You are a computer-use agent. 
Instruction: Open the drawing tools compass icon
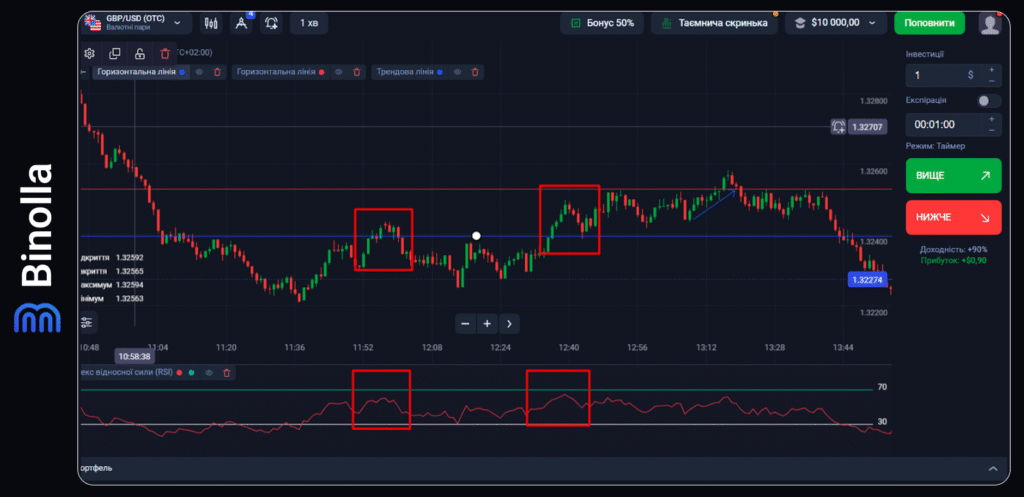coord(241,22)
